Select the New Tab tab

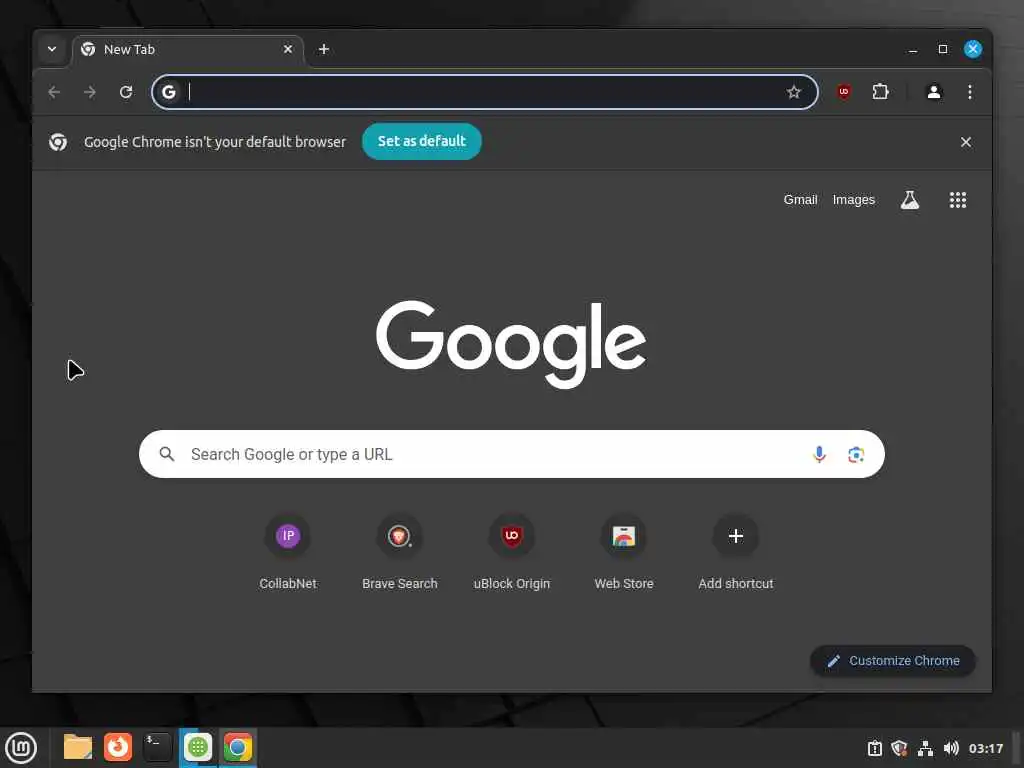coord(187,50)
